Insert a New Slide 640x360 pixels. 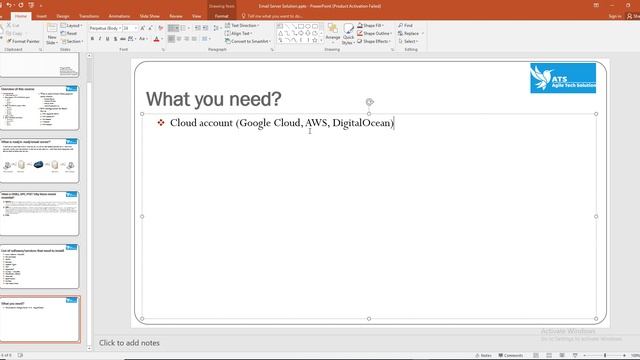point(52,34)
